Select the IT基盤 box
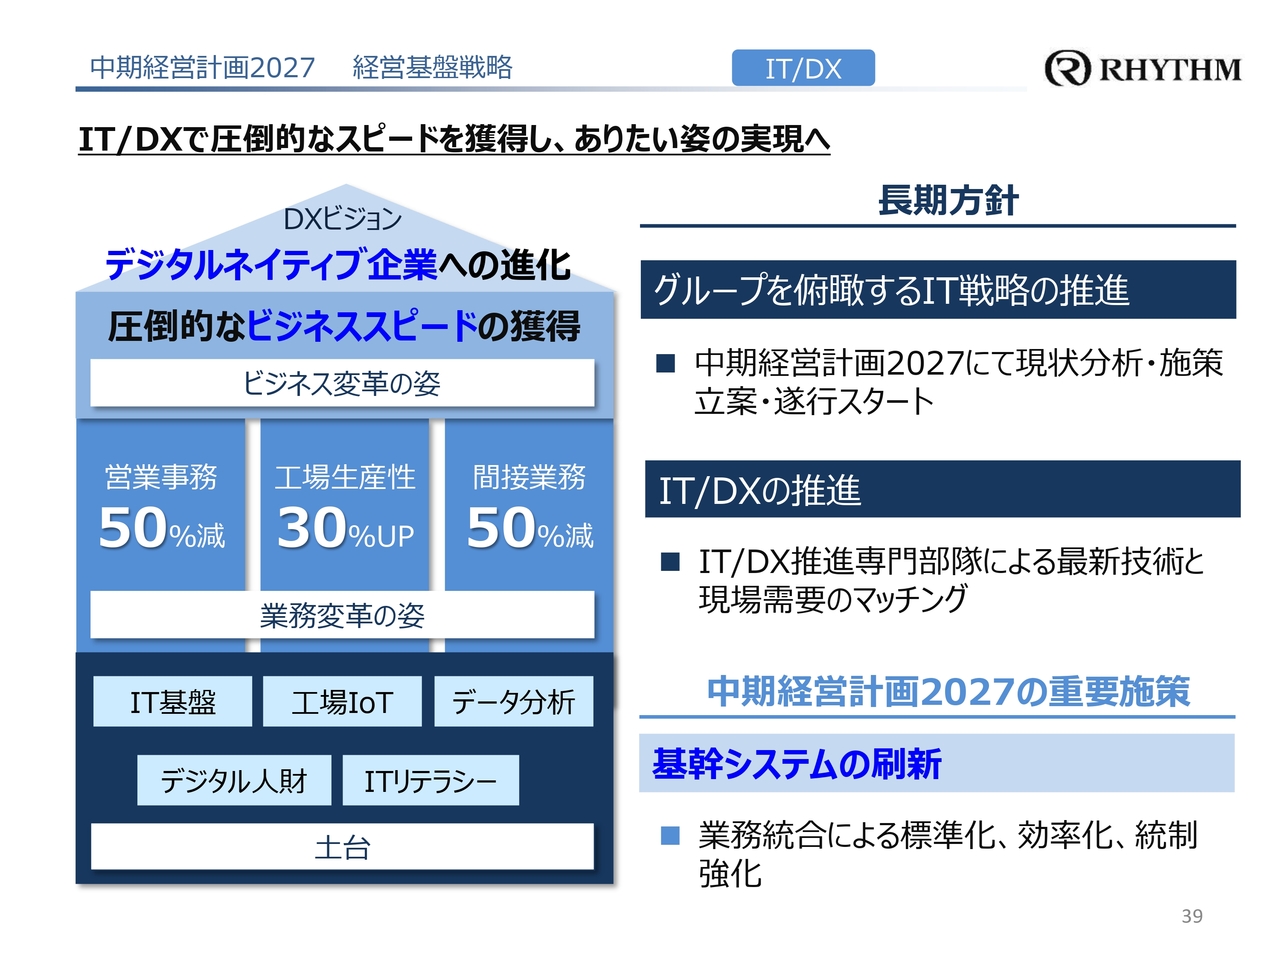The image size is (1280, 960). point(172,702)
